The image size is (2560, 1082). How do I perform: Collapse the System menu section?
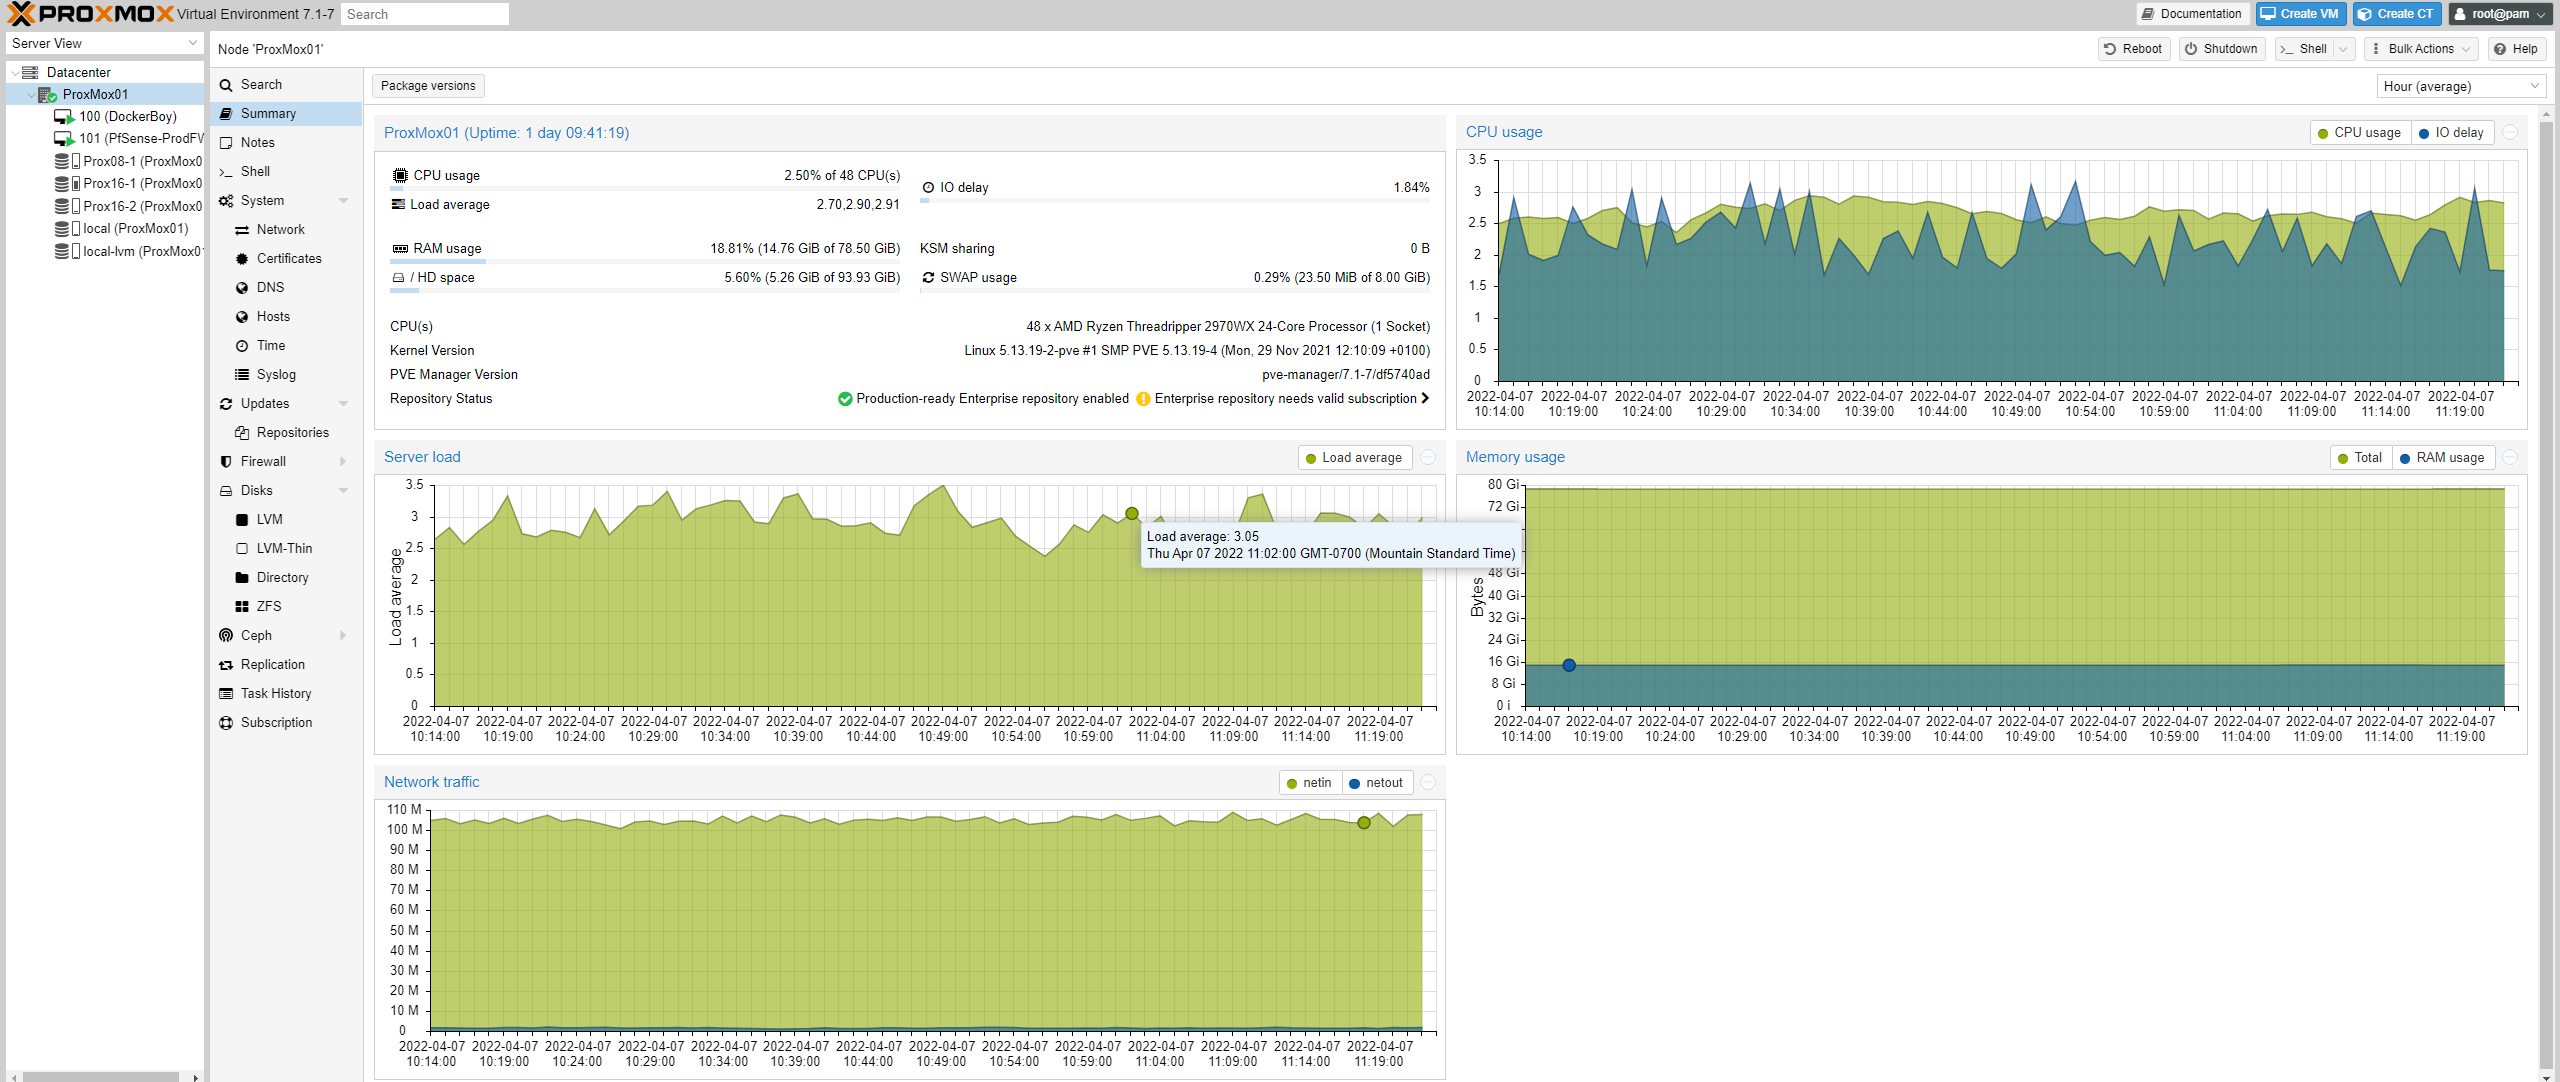(x=344, y=201)
